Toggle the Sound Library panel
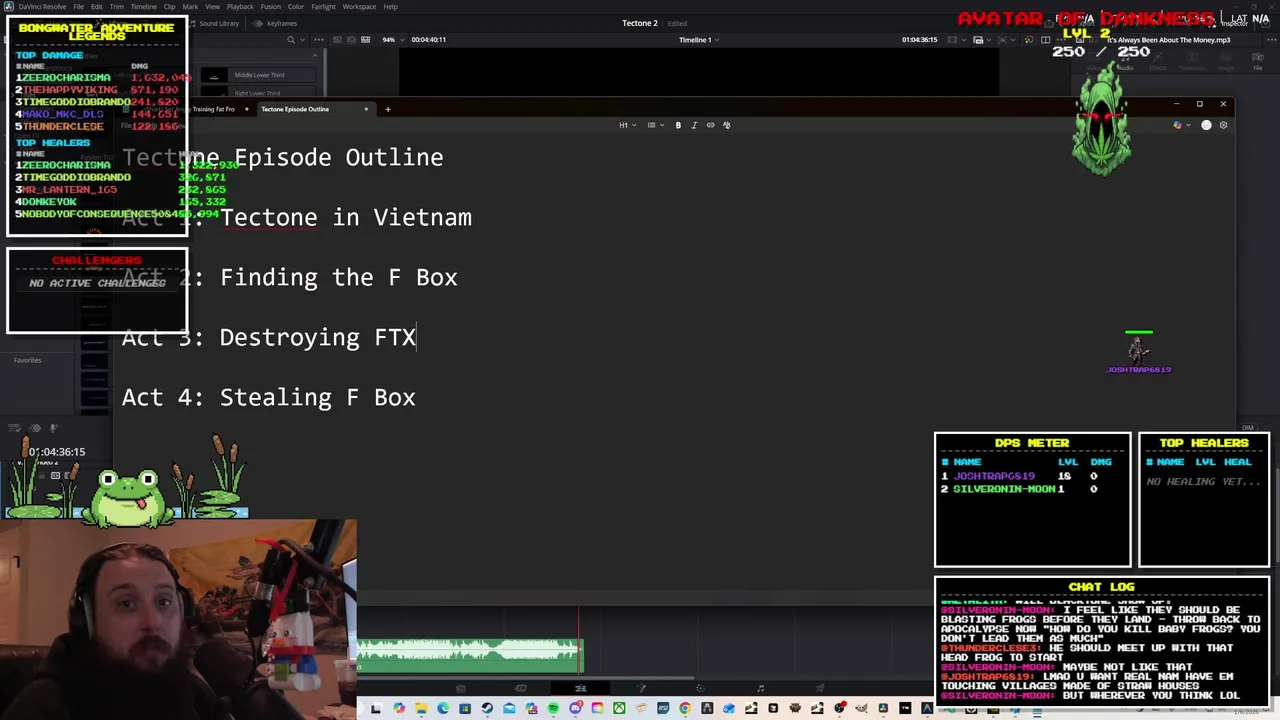 [214, 23]
